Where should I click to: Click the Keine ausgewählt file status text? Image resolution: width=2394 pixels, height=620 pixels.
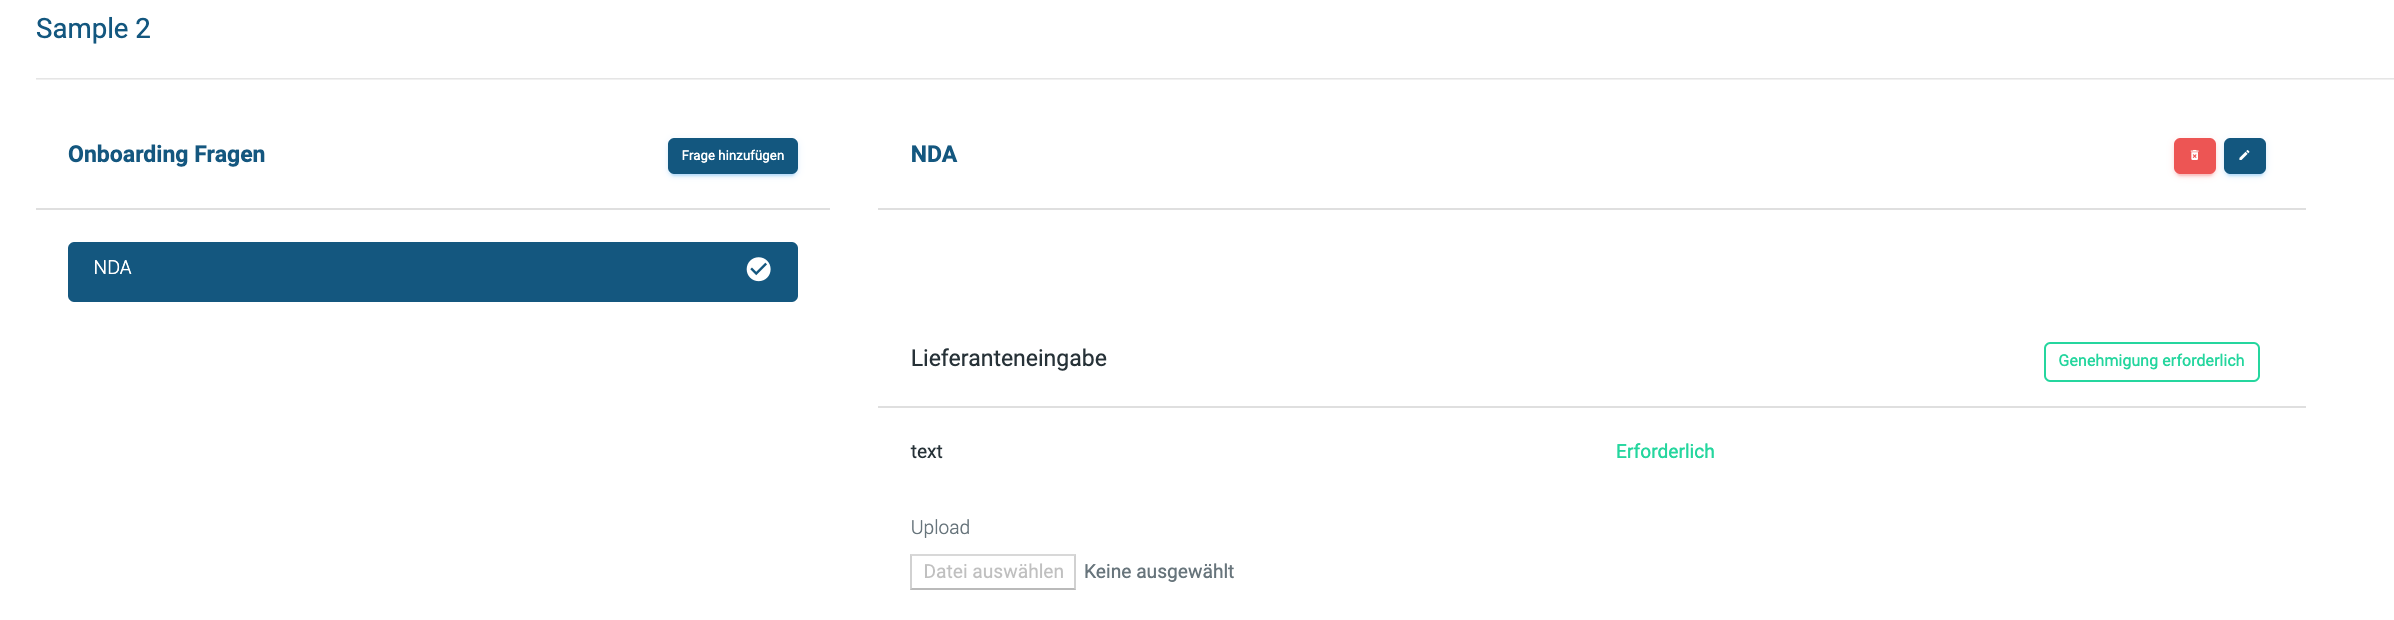(1159, 572)
